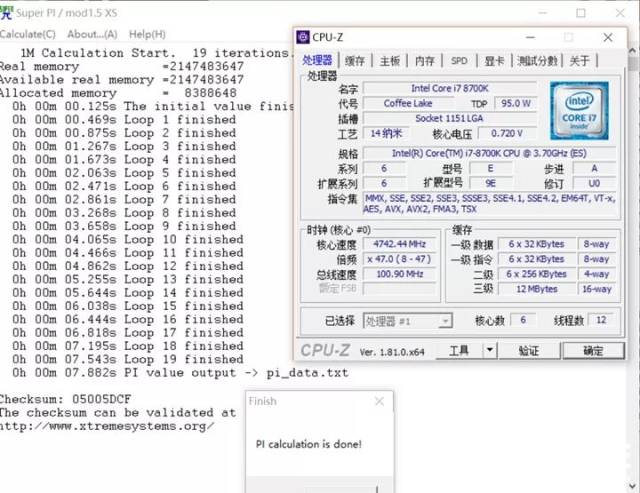
Task: Click the CPU-Z app icon in title bar
Action: 303,37
